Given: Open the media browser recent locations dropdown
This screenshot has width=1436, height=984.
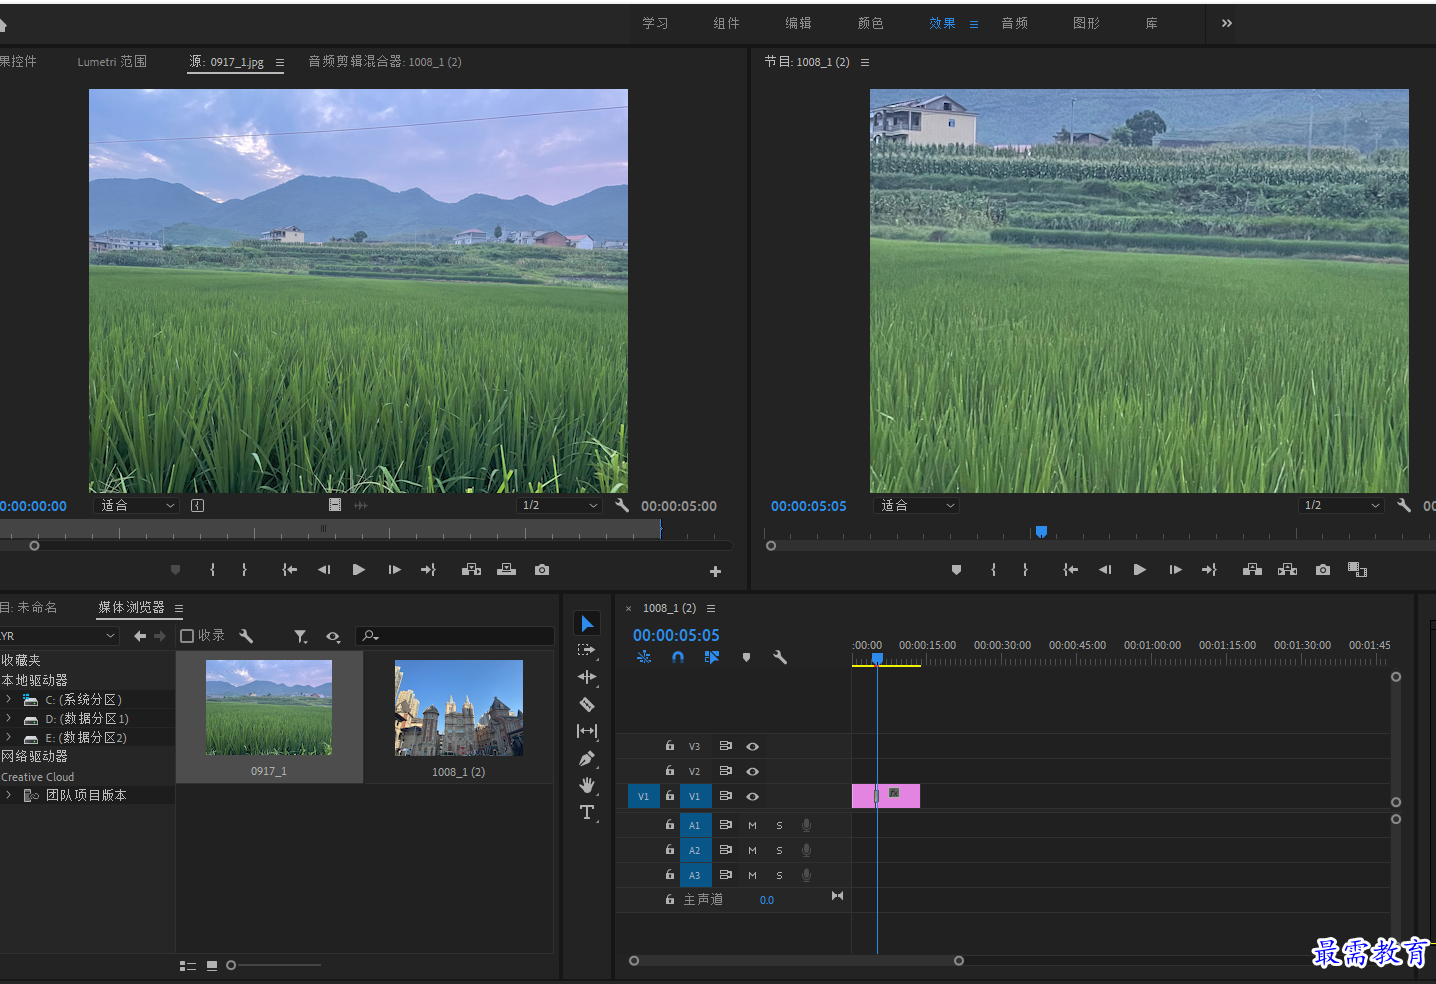Looking at the screenshot, I should [x=59, y=636].
